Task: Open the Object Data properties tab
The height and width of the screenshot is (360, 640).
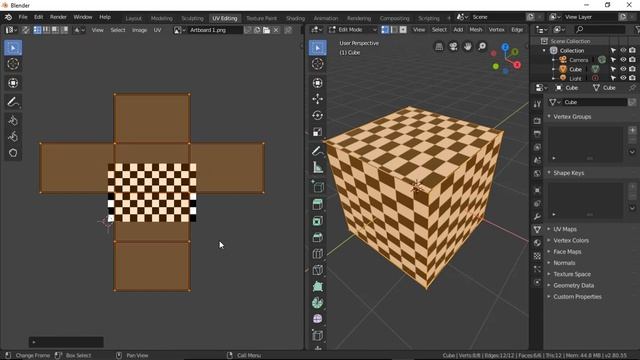Action: (537, 229)
